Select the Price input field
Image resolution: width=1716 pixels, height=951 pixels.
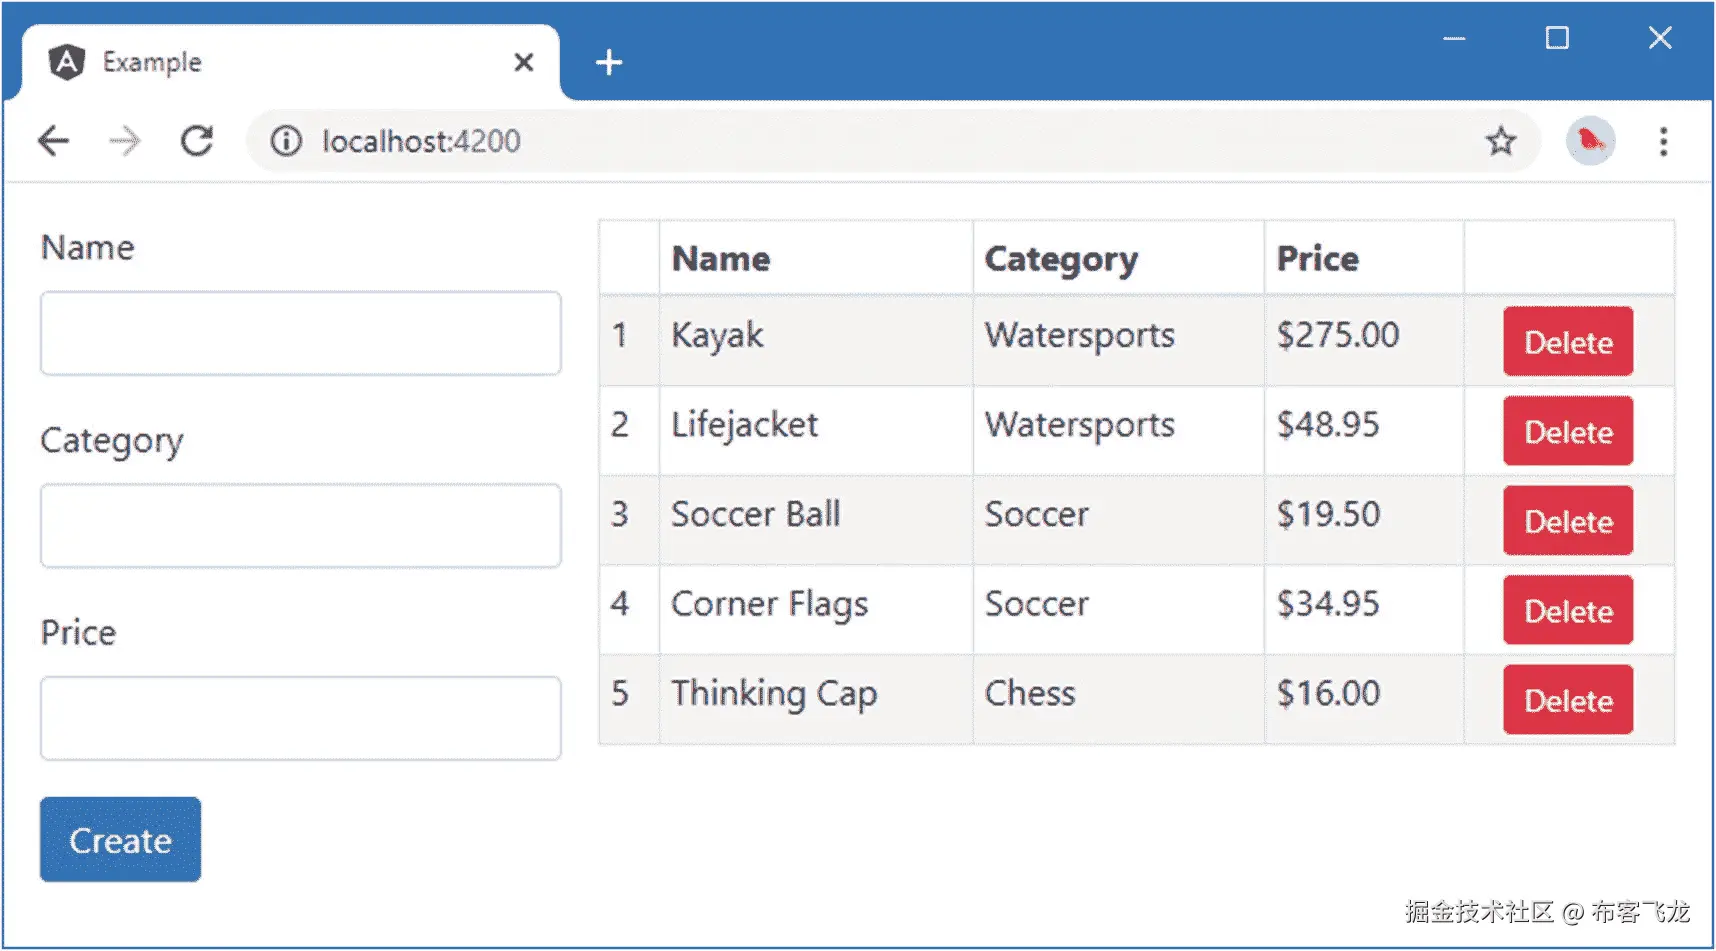pyautogui.click(x=300, y=718)
